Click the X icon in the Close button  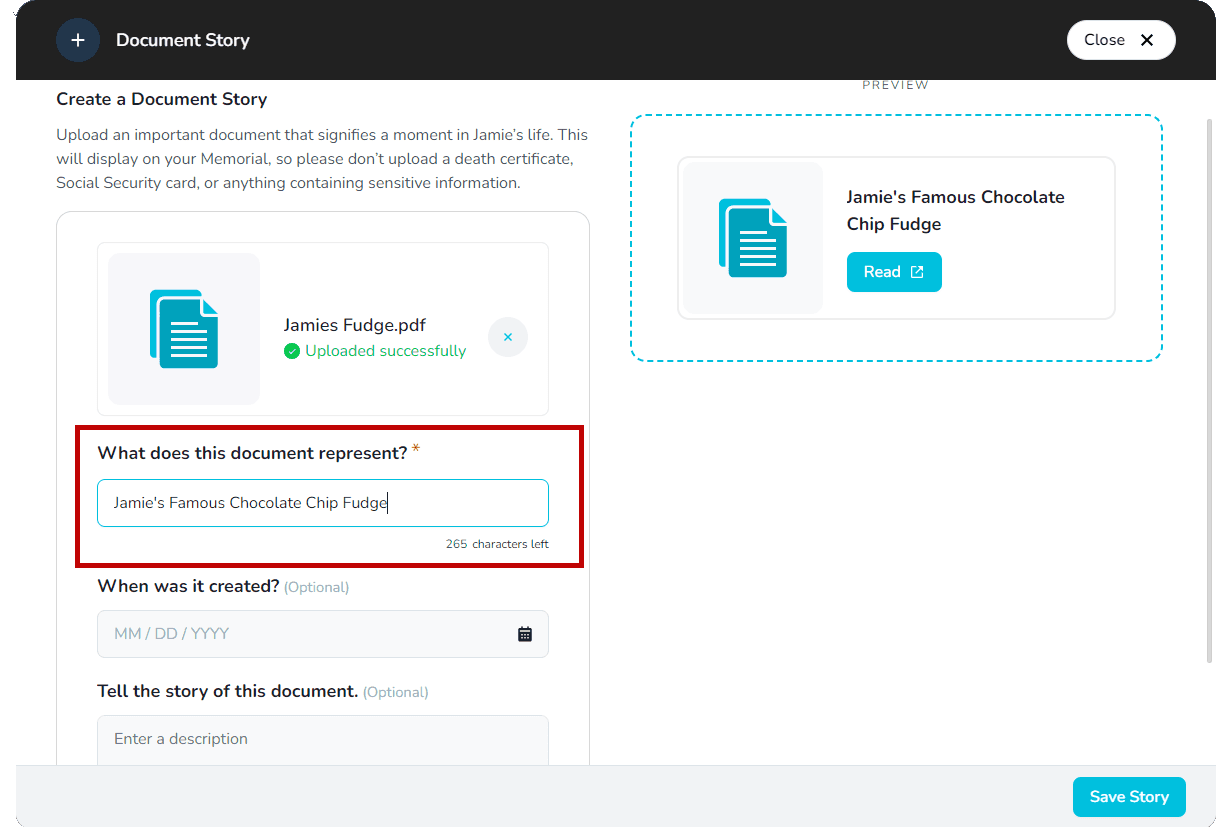(1147, 40)
